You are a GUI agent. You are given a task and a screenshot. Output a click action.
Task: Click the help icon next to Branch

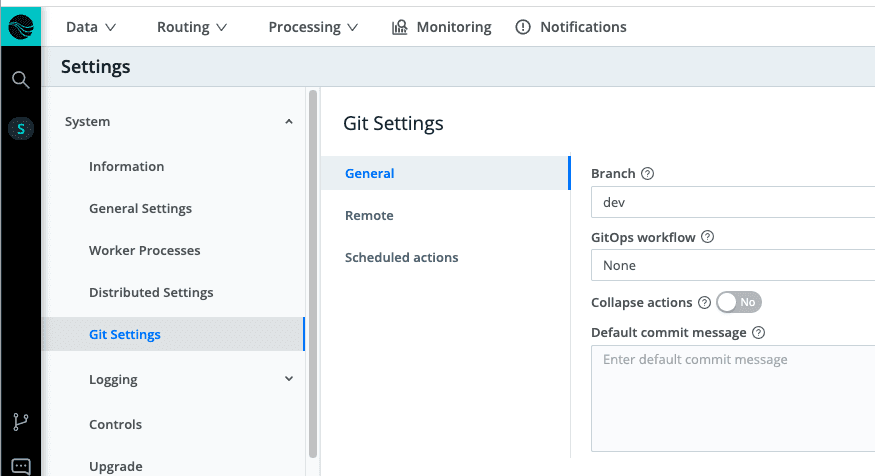[x=647, y=174]
